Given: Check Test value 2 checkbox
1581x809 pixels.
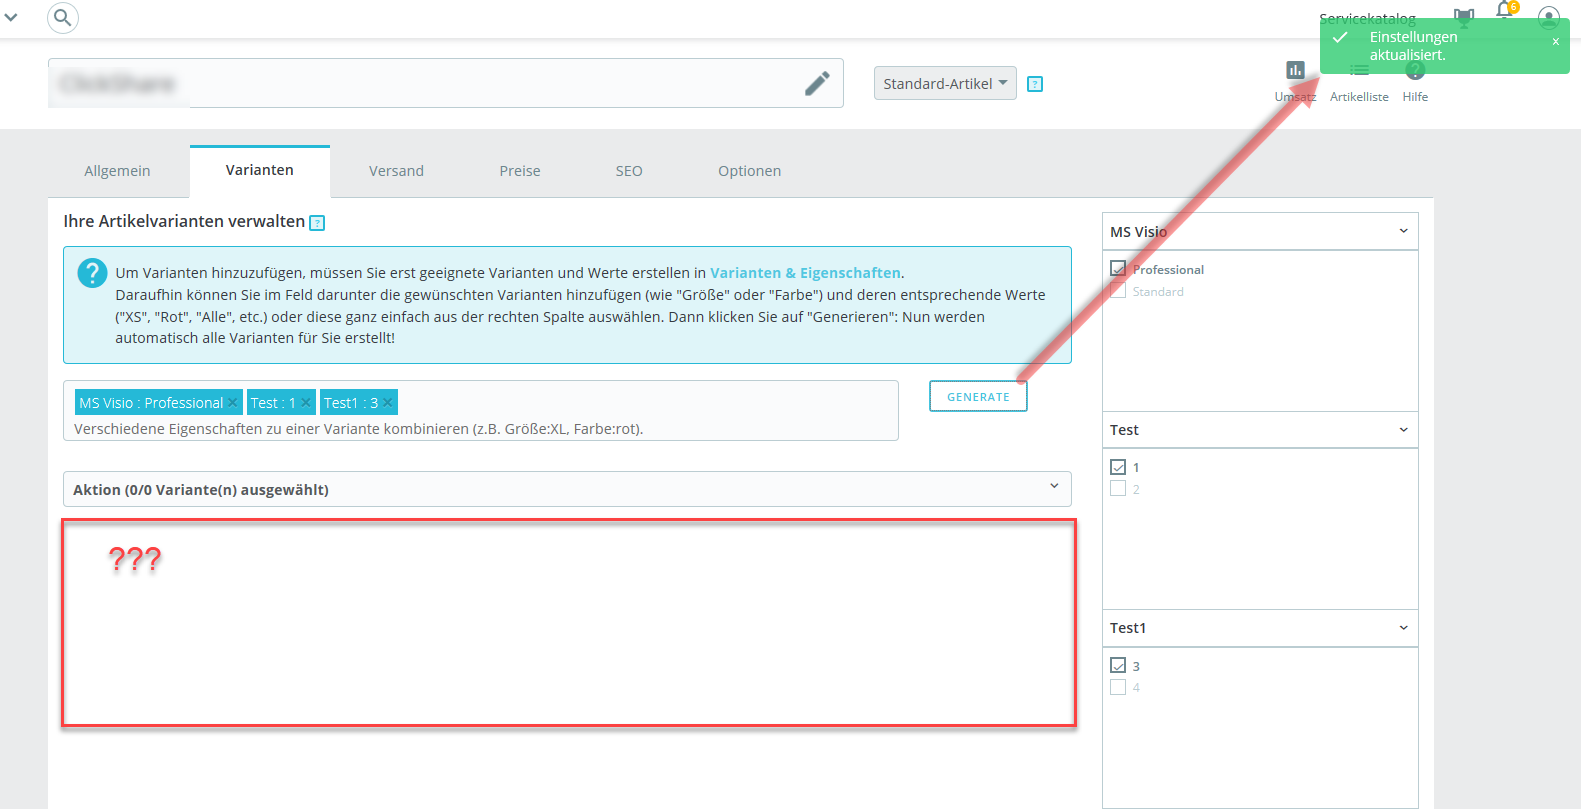Looking at the screenshot, I should (1118, 488).
